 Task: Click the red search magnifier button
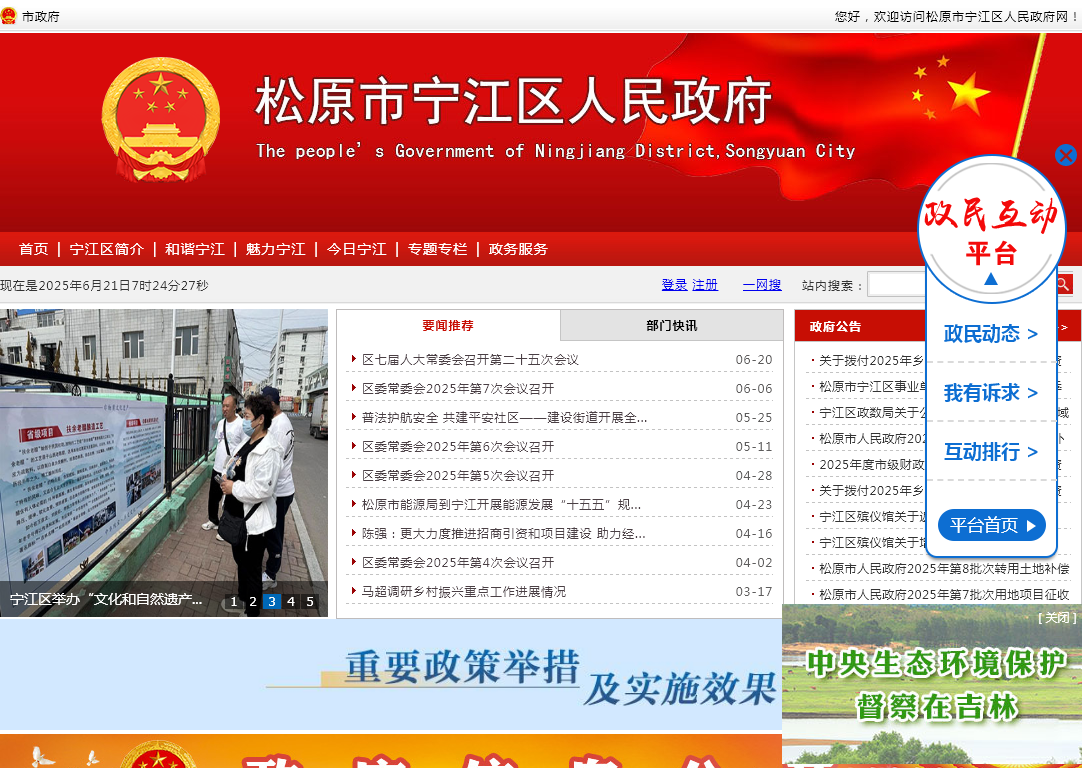click(1064, 284)
